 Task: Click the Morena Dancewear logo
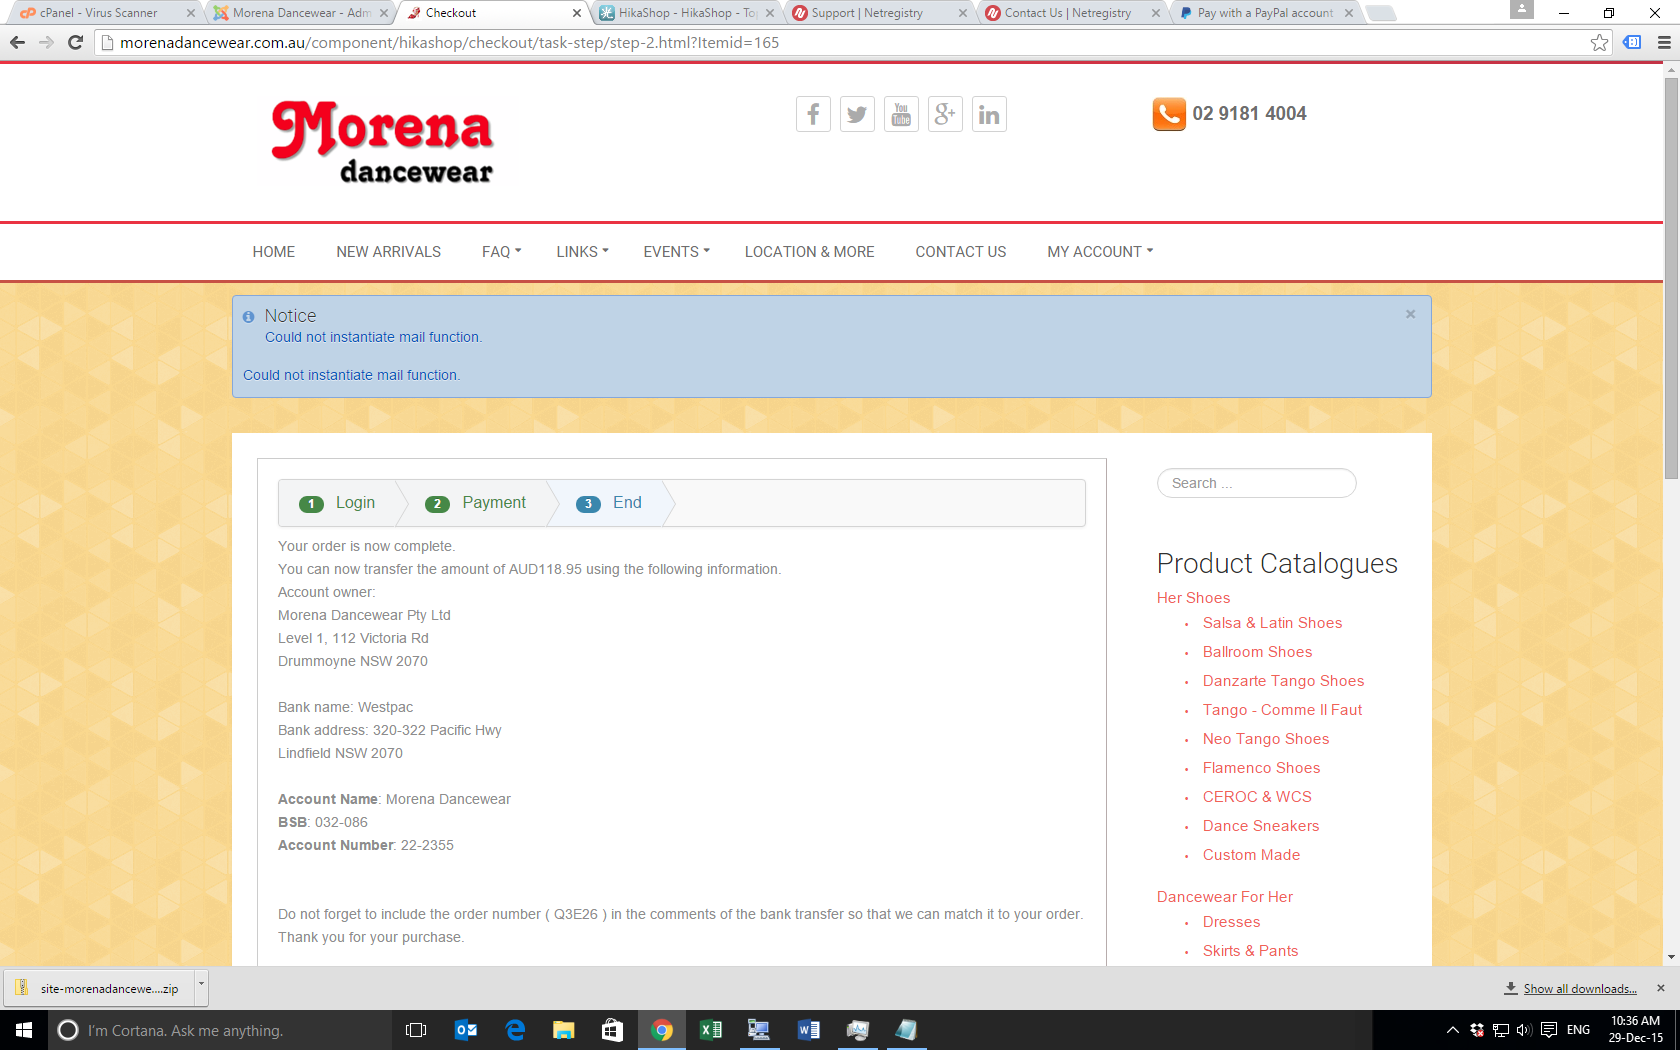coord(382,142)
